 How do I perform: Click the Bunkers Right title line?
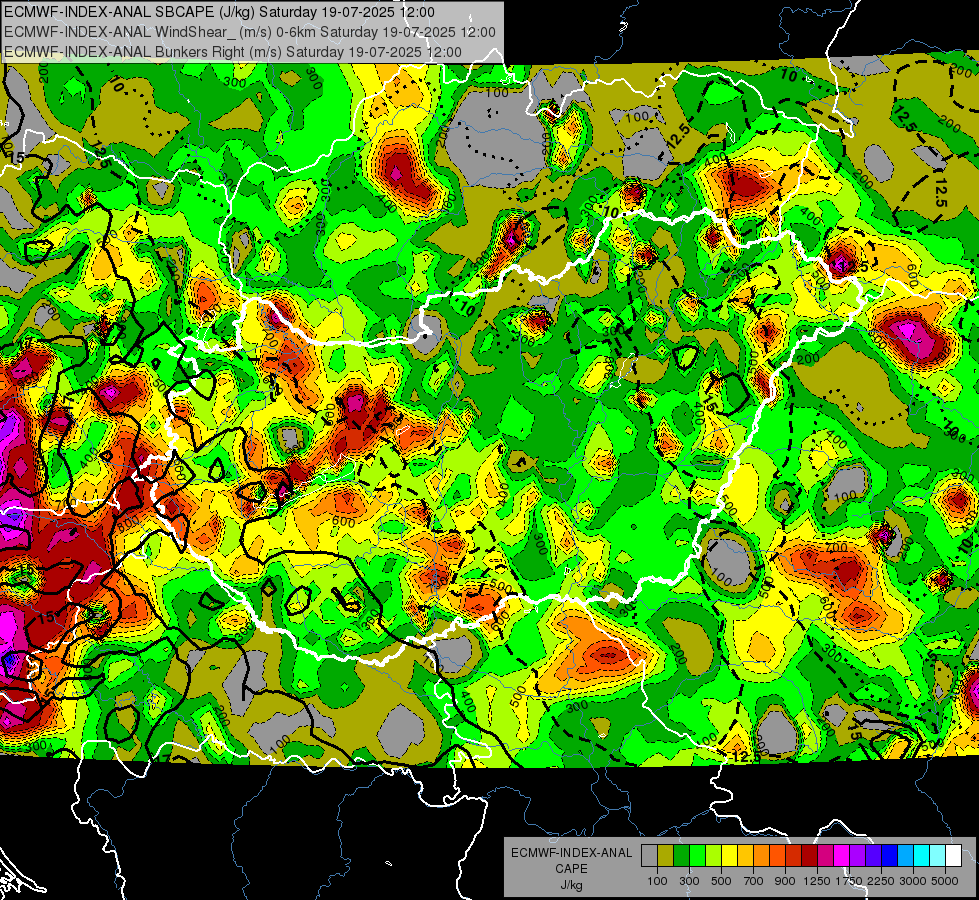tap(233, 52)
